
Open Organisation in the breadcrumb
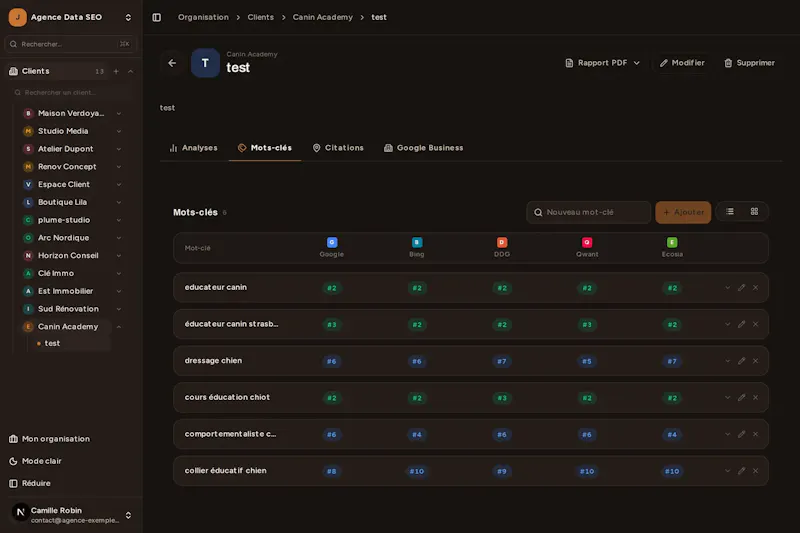coord(203,17)
